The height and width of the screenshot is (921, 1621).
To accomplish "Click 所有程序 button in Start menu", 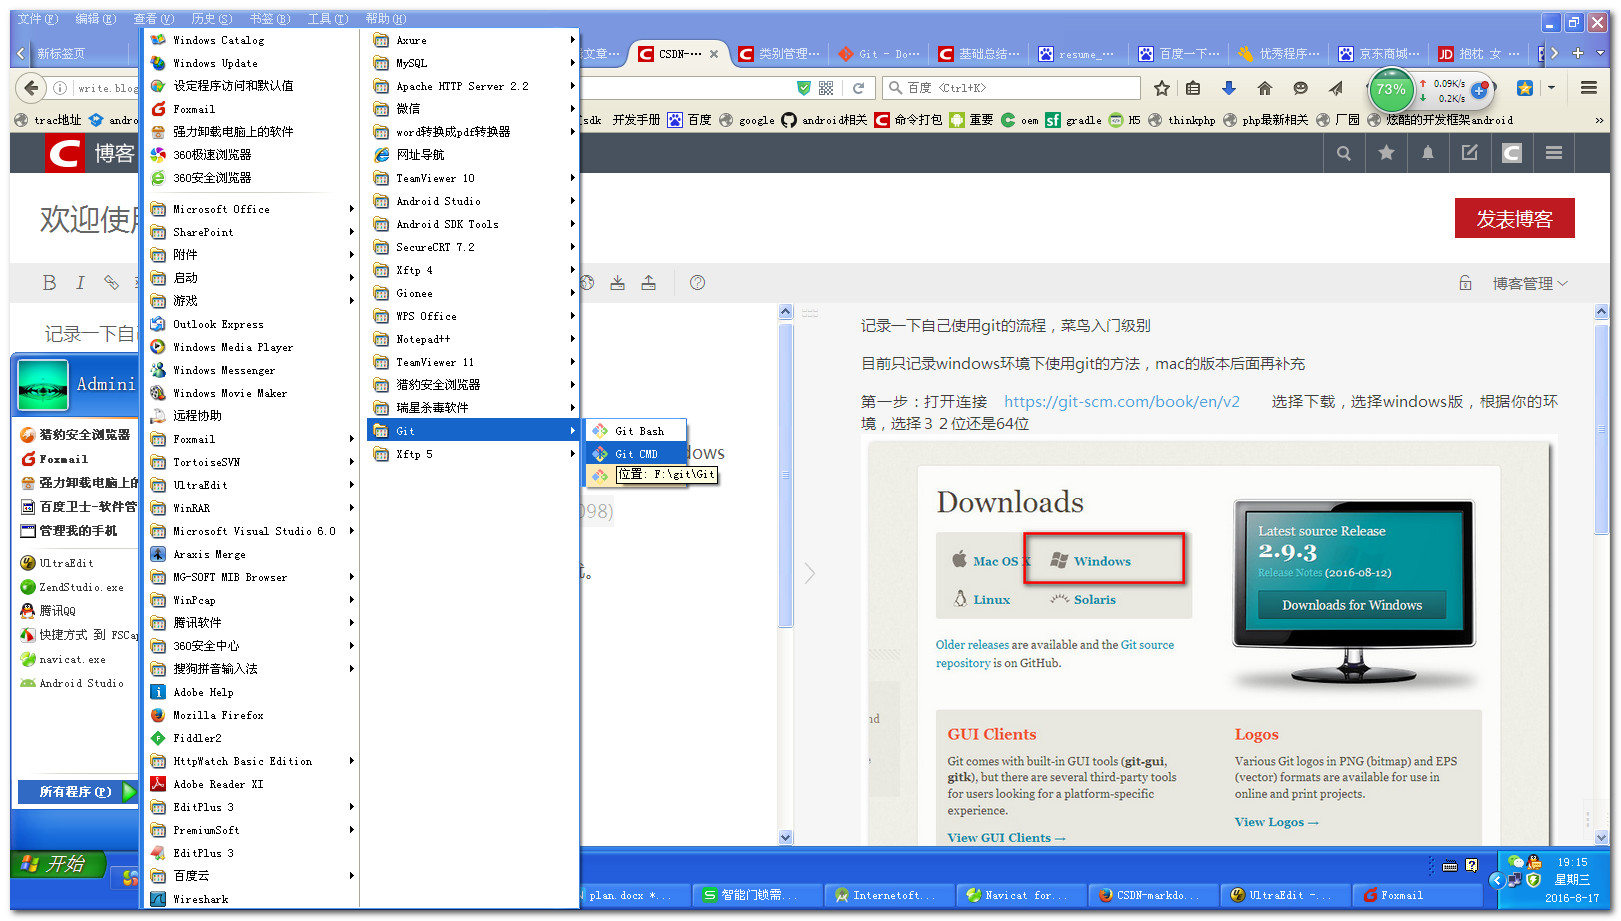I will (77, 792).
